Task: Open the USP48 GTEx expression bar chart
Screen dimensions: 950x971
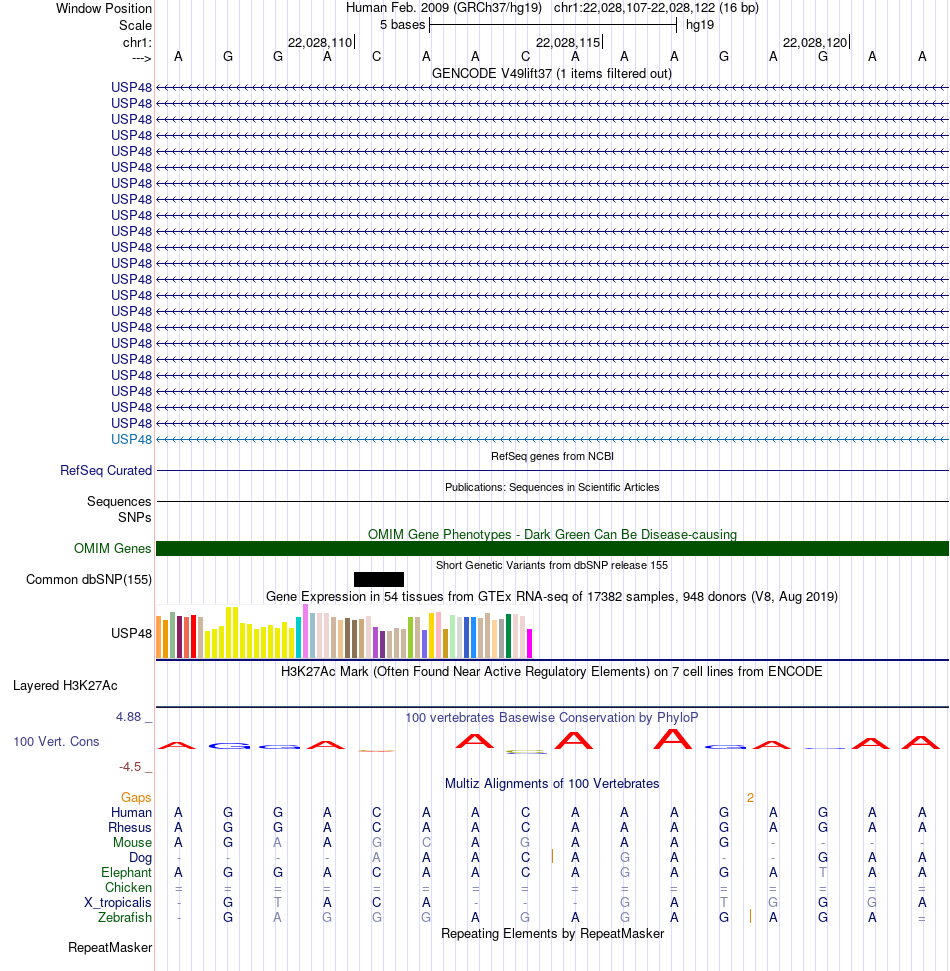Action: [x=344, y=632]
